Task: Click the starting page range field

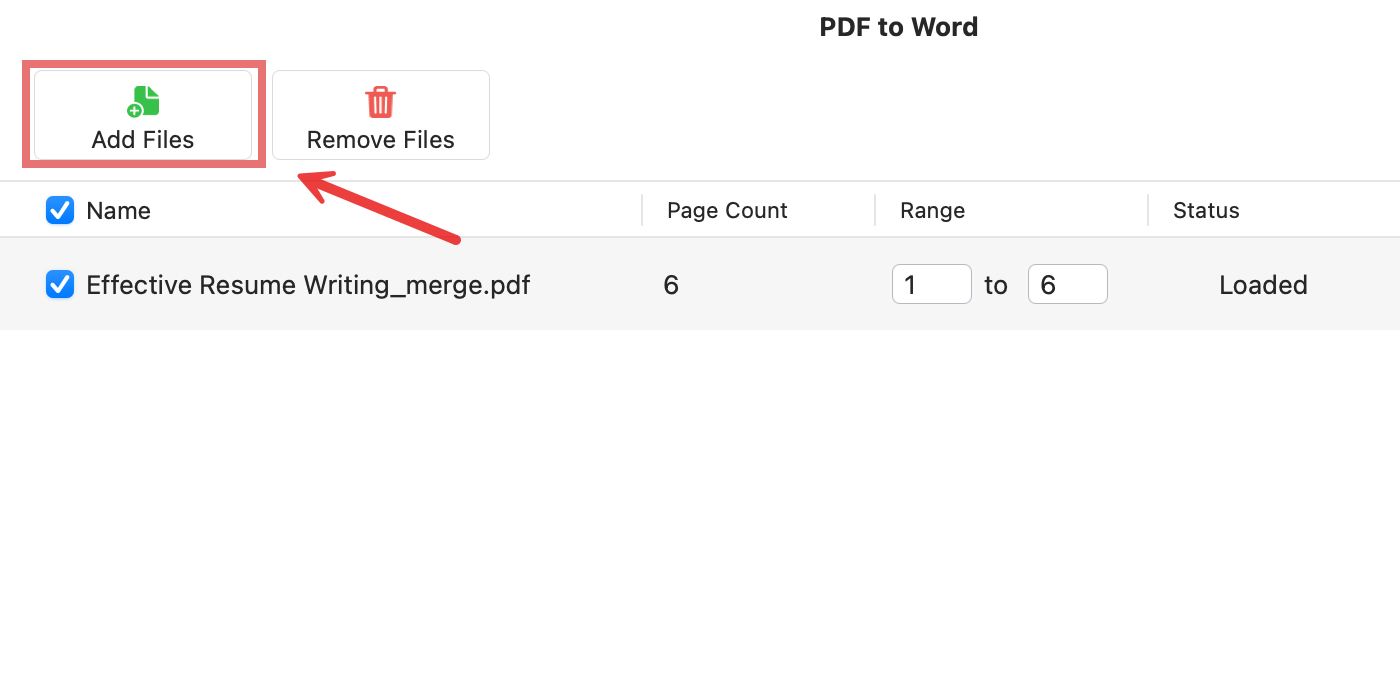Action: coord(931,284)
